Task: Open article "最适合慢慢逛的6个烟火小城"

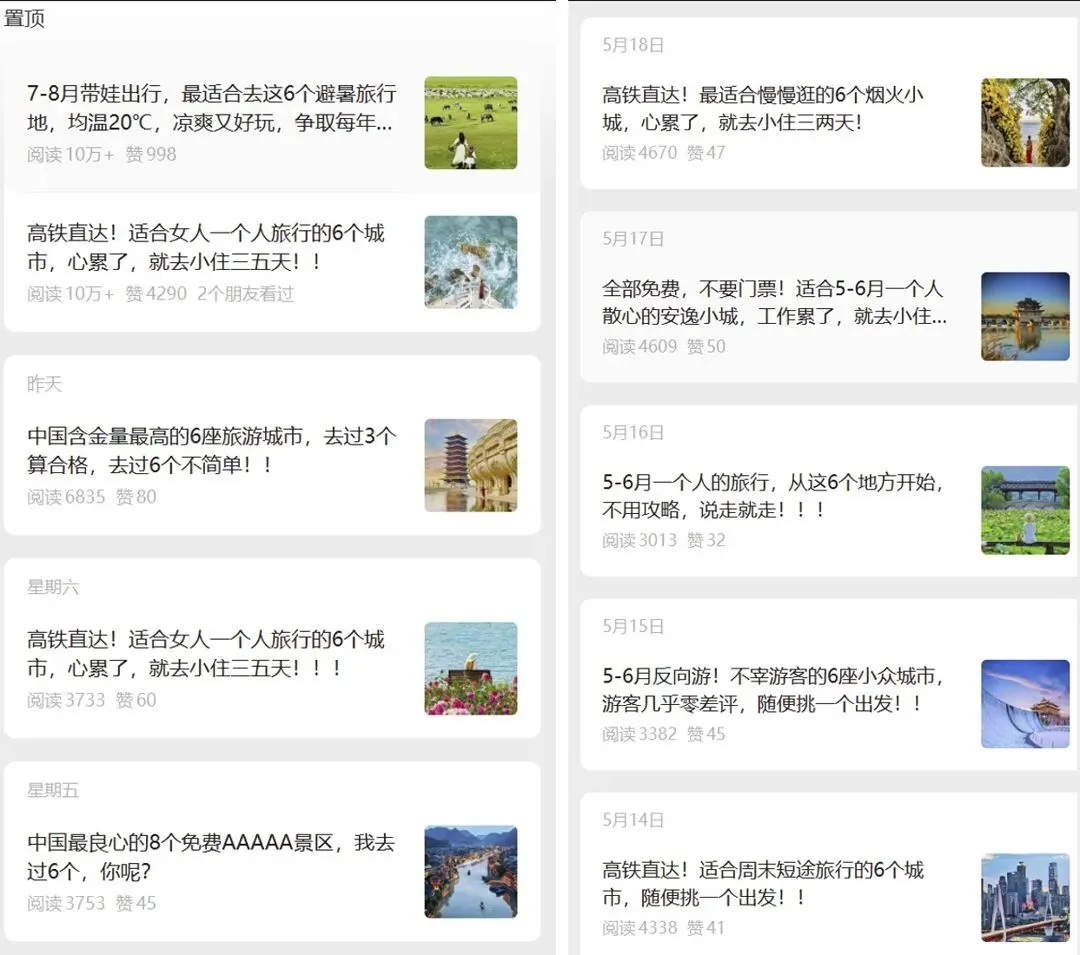Action: tap(762, 108)
